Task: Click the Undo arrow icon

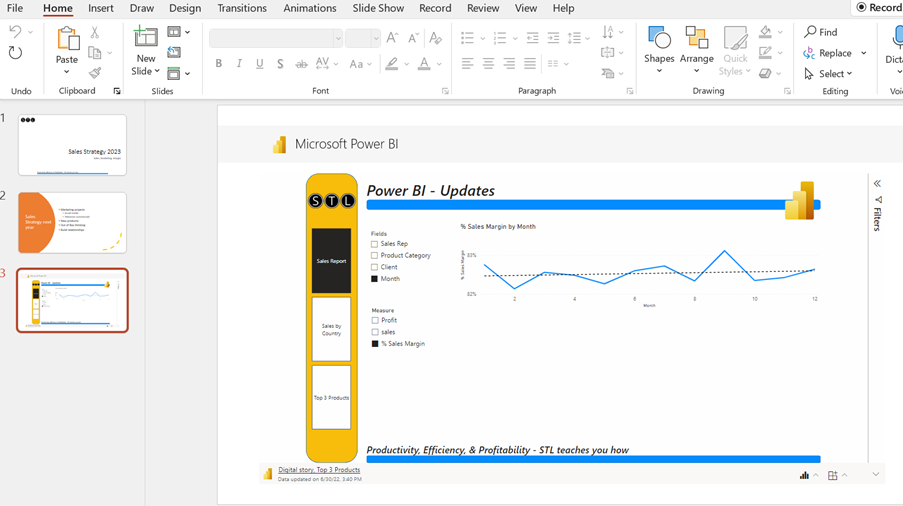Action: [x=16, y=32]
